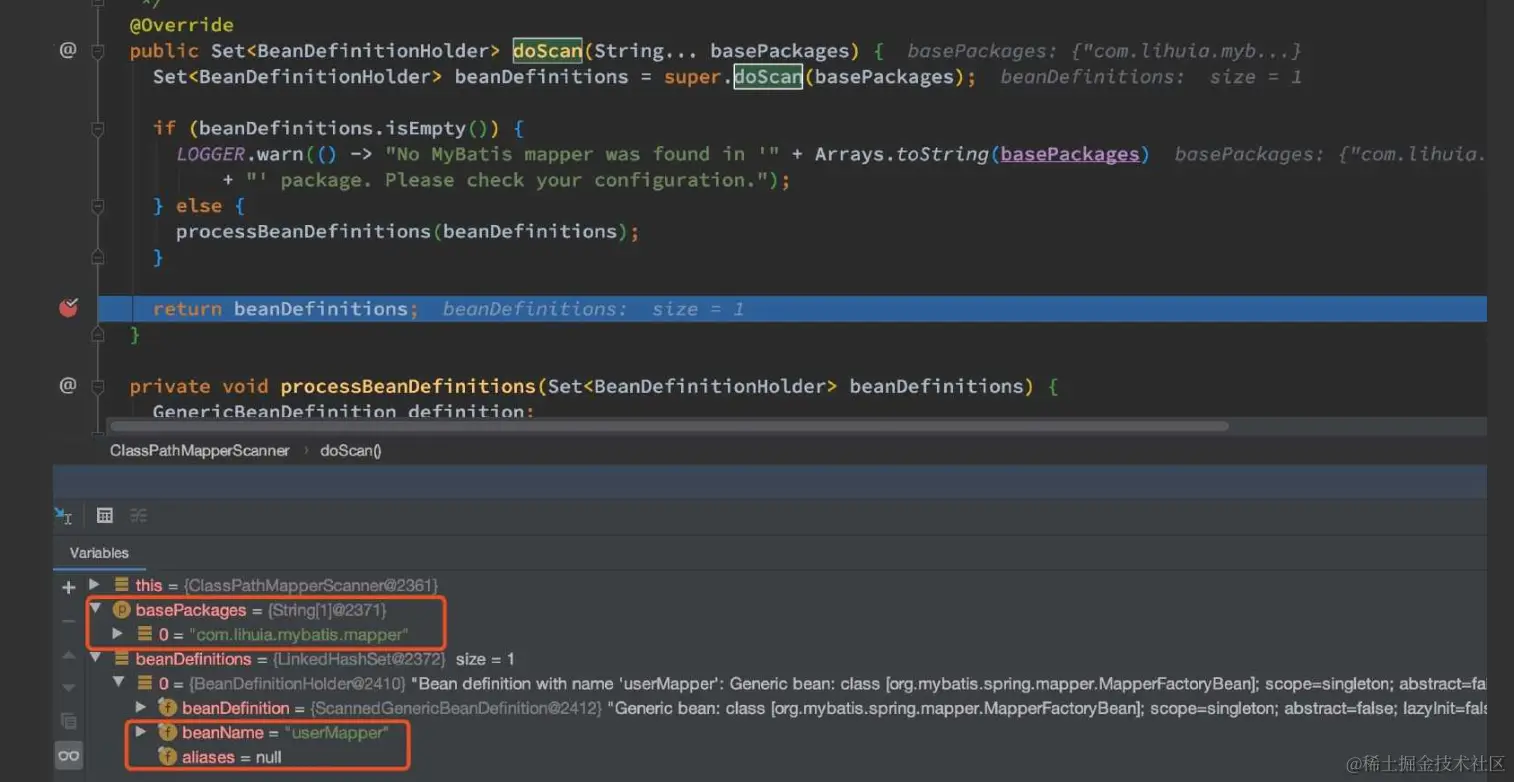This screenshot has width=1514, height=782.
Task: Click the element icon beside "com.lihuia.mybatis.mapper"
Action: point(144,634)
